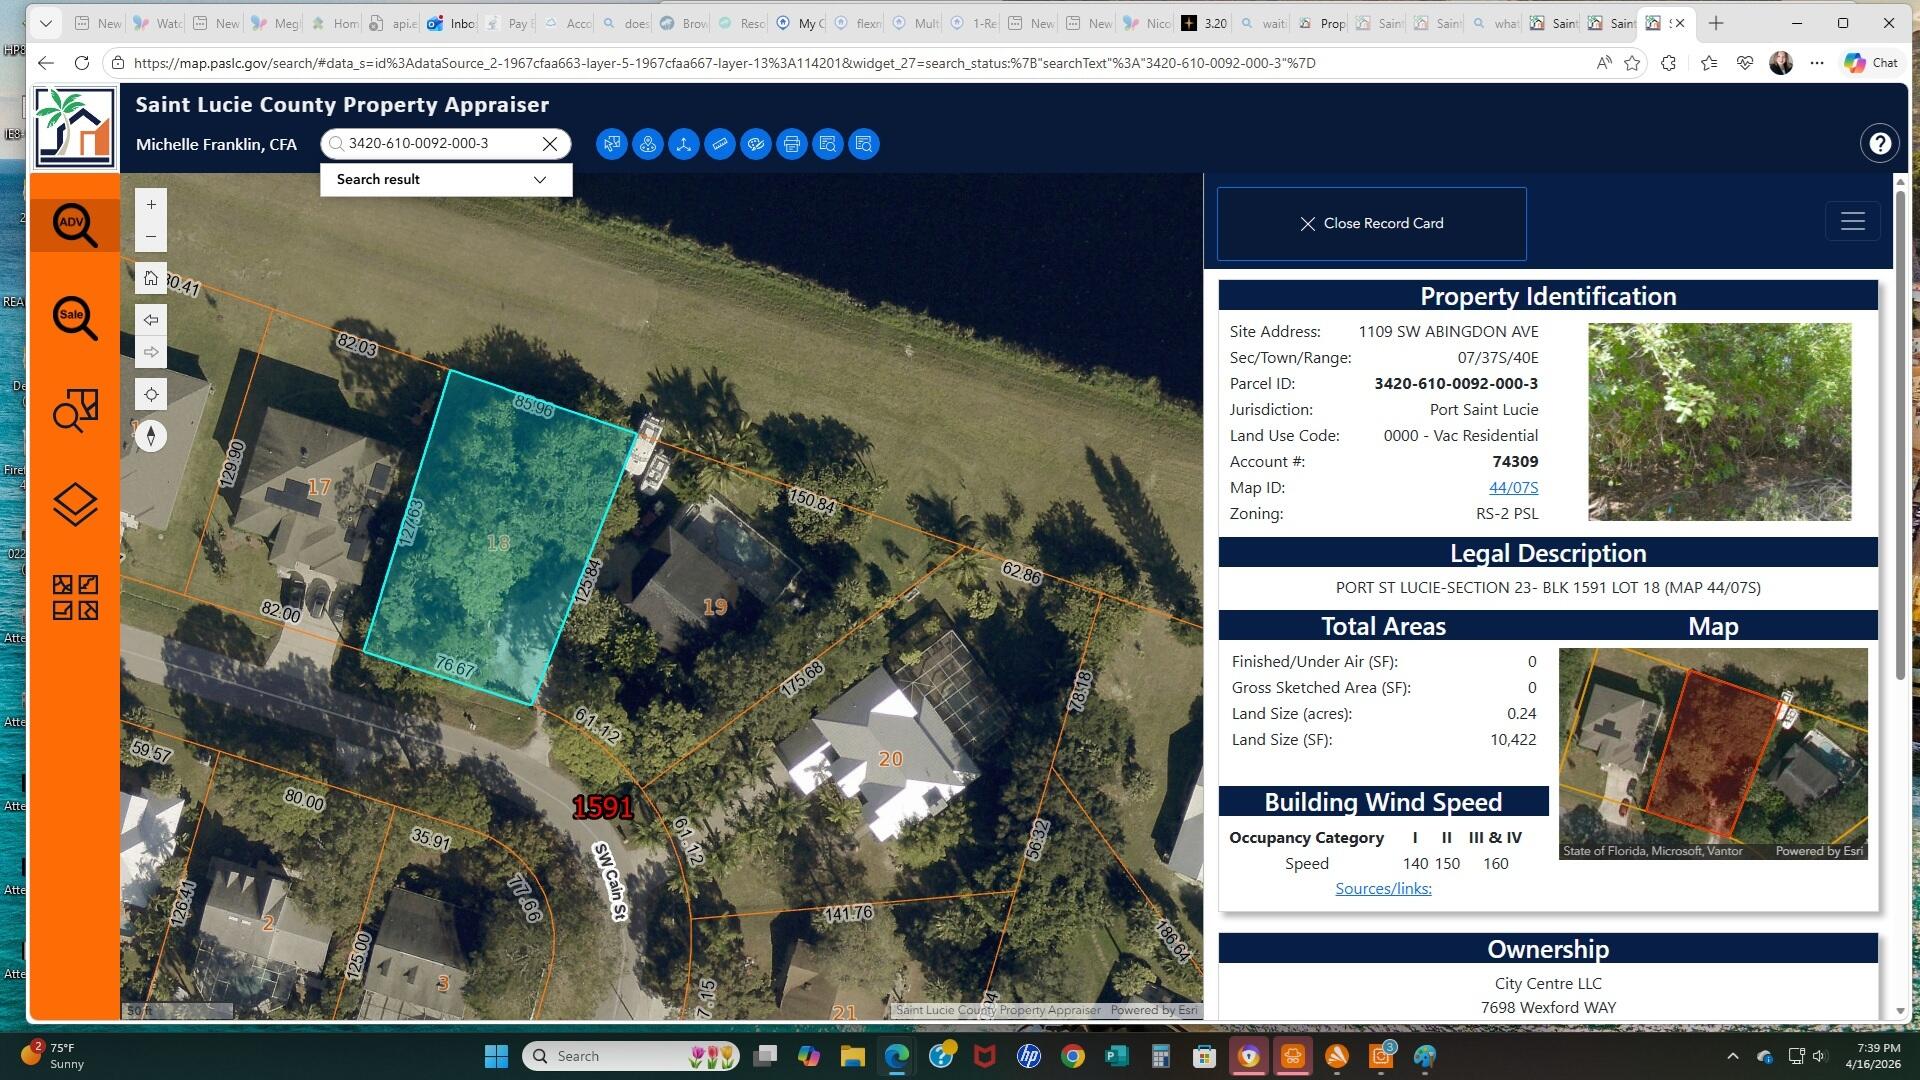Open the 44/07S Map ID link
The width and height of the screenshot is (1920, 1080).
pos(1513,488)
